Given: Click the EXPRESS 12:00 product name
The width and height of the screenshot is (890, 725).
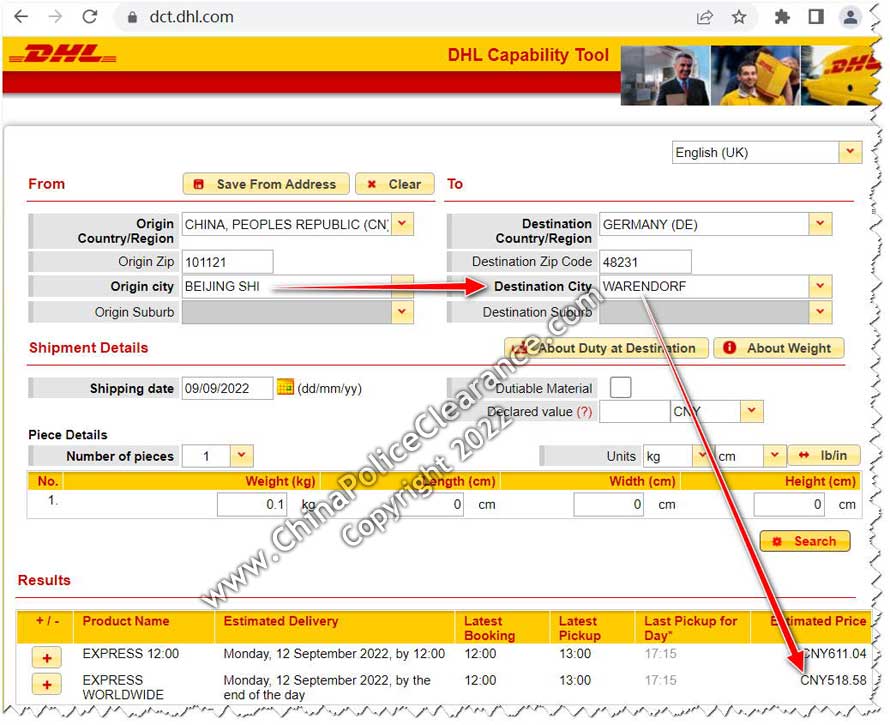Looking at the screenshot, I should pos(131,653).
